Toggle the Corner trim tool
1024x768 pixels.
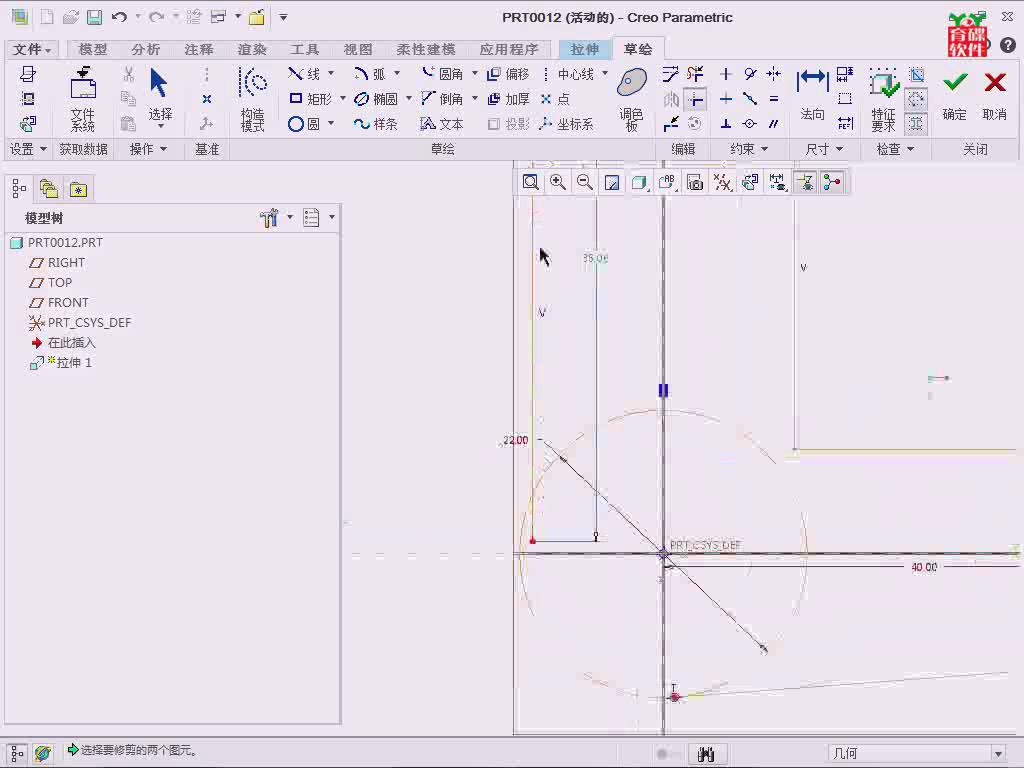pos(695,99)
